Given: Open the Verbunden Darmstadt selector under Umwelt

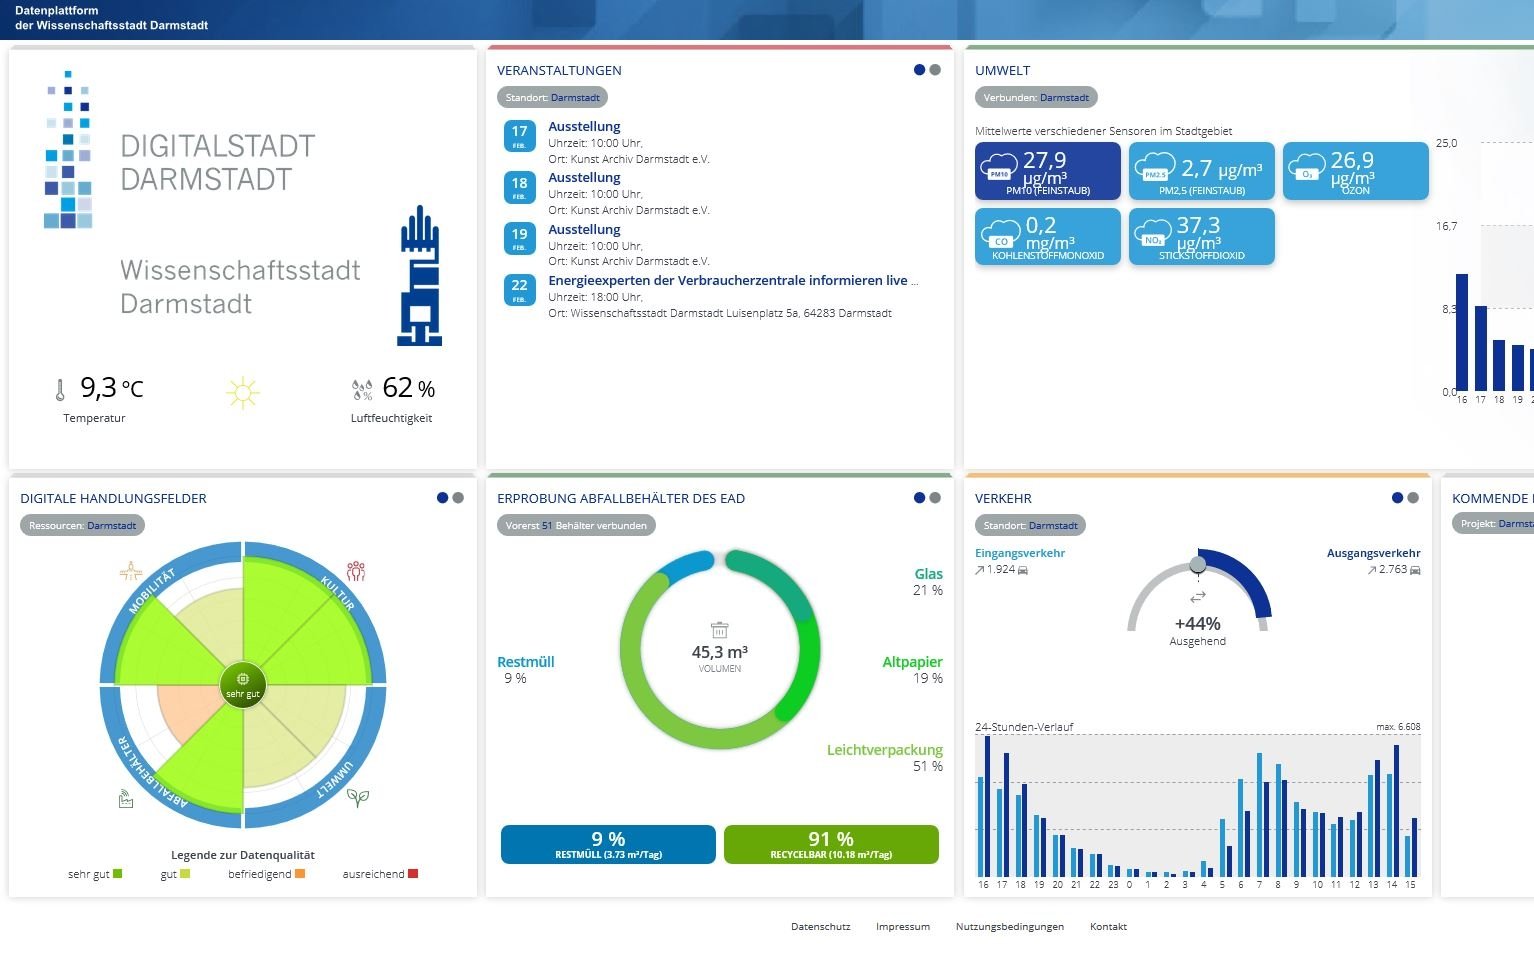Looking at the screenshot, I should 1036,98.
